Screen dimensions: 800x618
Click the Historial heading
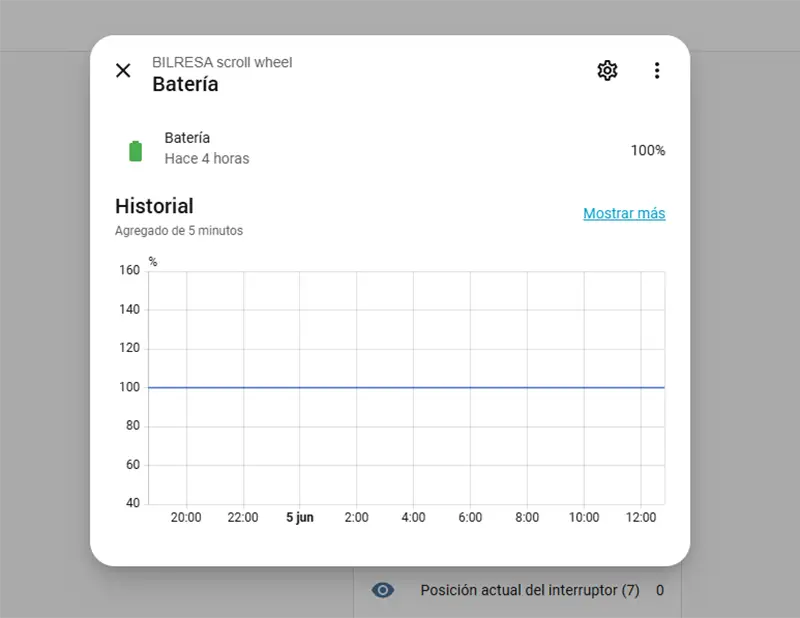tap(154, 206)
